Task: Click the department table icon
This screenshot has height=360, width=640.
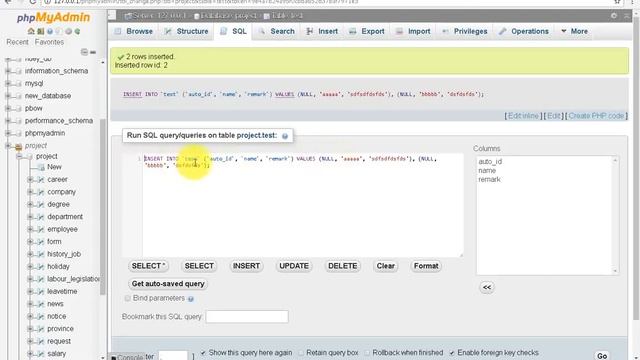Action: click(41, 217)
